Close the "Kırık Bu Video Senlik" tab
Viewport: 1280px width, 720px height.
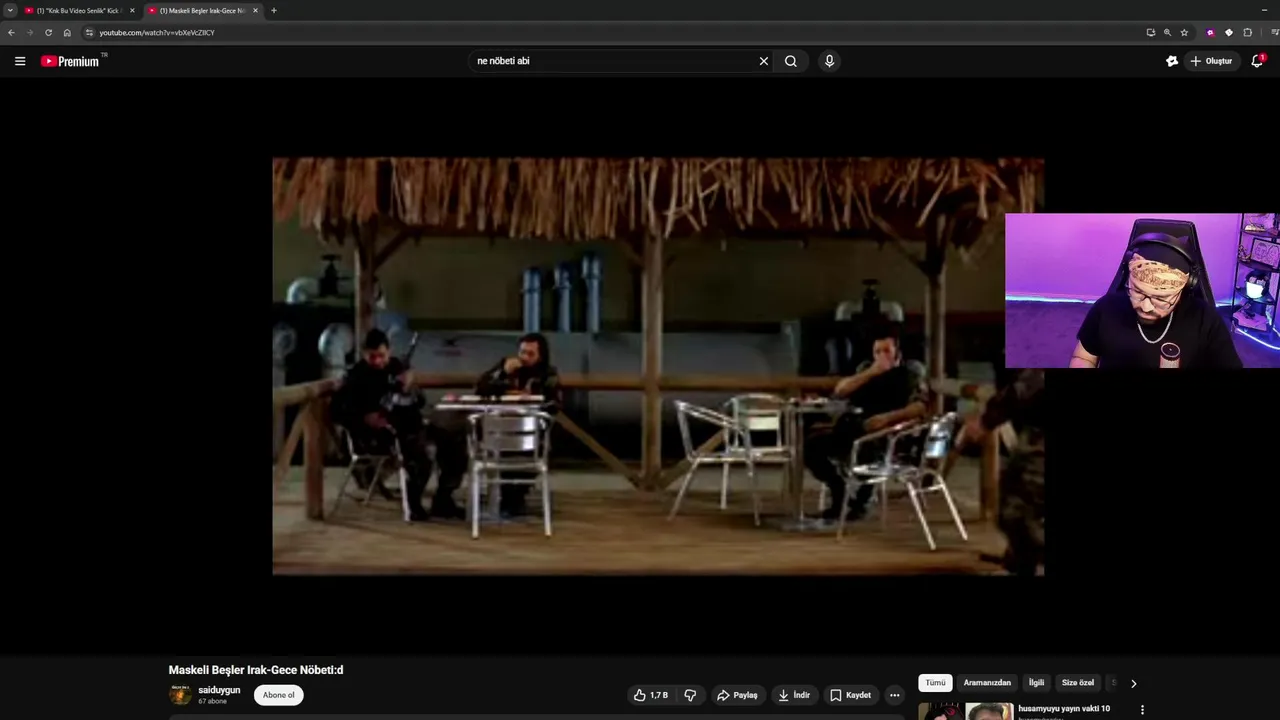pos(132,10)
